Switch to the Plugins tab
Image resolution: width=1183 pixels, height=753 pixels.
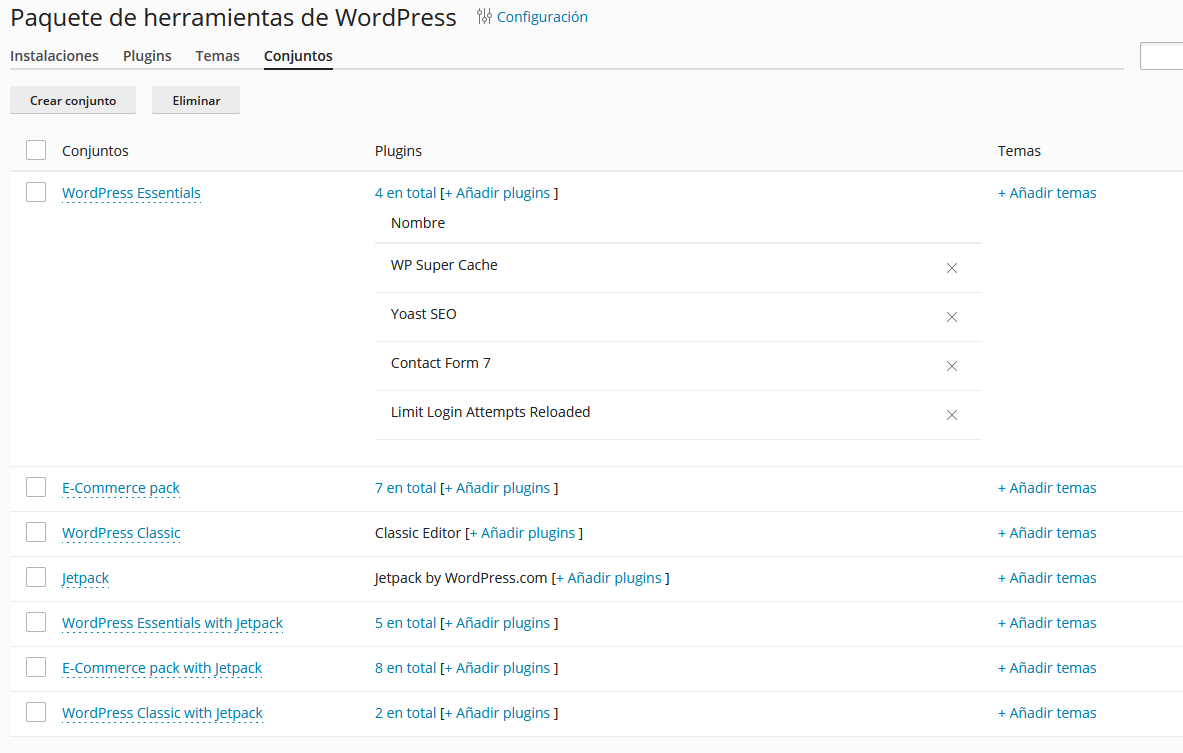tap(147, 56)
